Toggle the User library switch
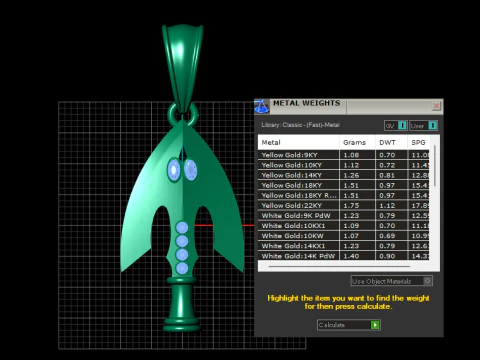The width and height of the screenshot is (480, 360). point(423,126)
